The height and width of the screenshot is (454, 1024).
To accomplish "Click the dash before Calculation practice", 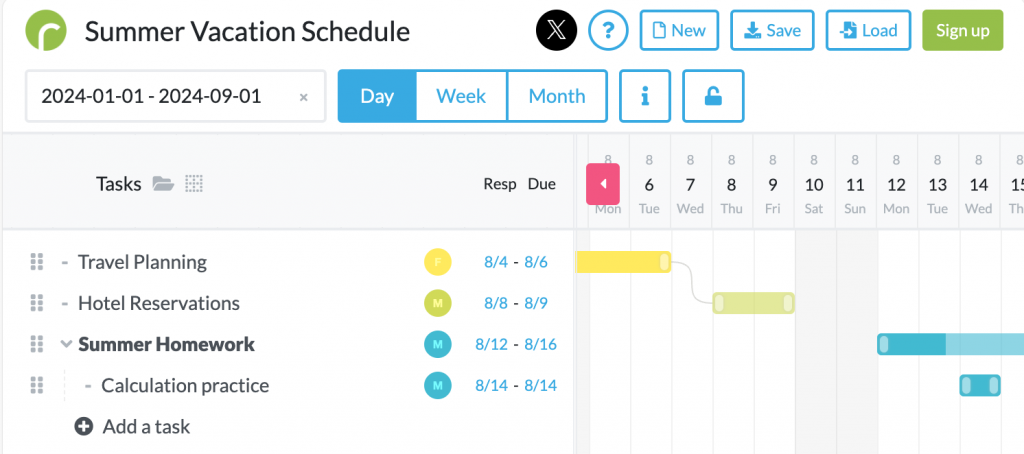I will 88,385.
